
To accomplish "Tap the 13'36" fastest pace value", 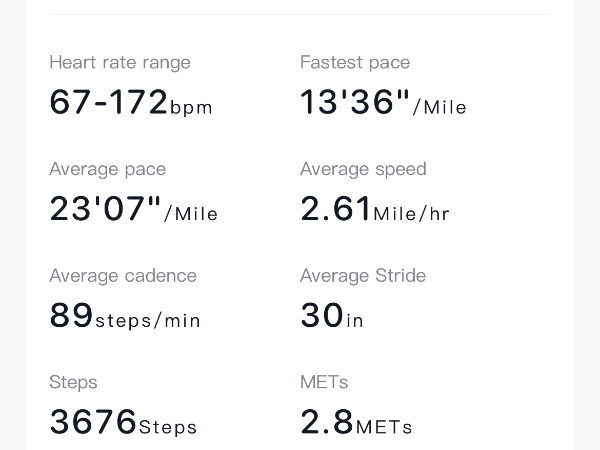I will pyautogui.click(x=356, y=102).
